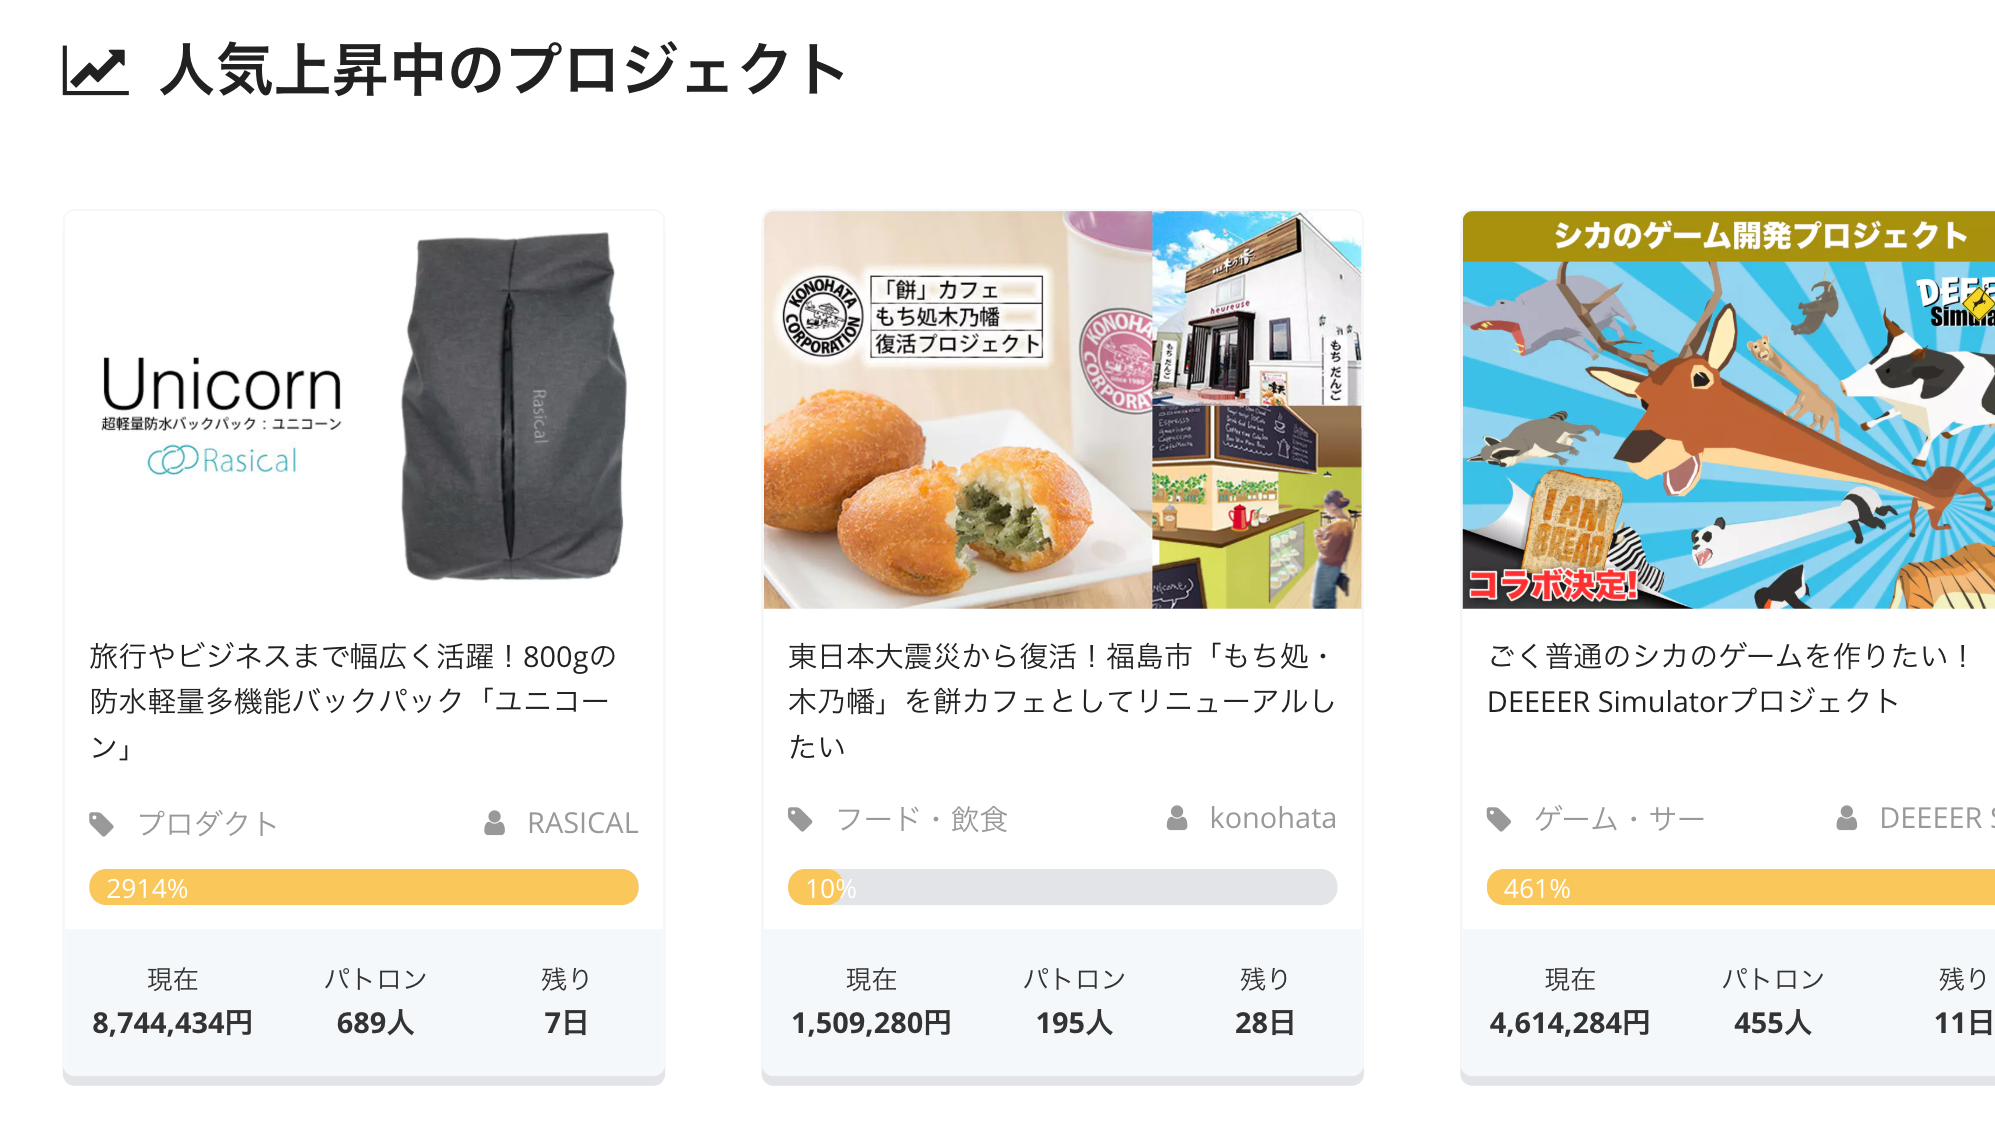The height and width of the screenshot is (1122, 1995).
Task: Open the mochi cafe project image
Action: 1062,409
